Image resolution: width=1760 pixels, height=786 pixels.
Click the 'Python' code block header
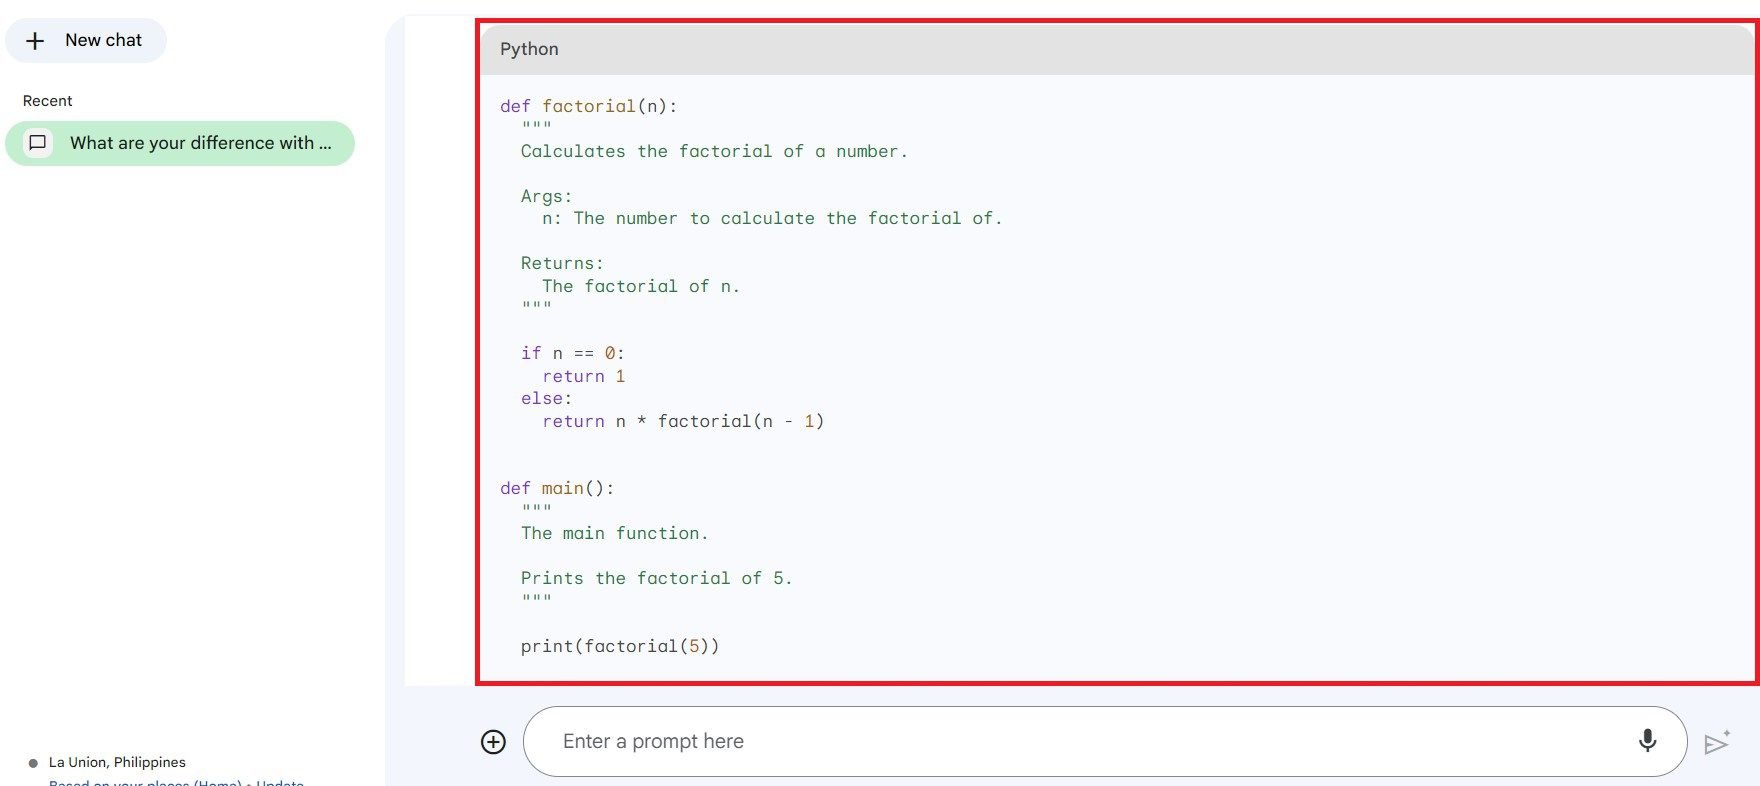pos(1116,49)
